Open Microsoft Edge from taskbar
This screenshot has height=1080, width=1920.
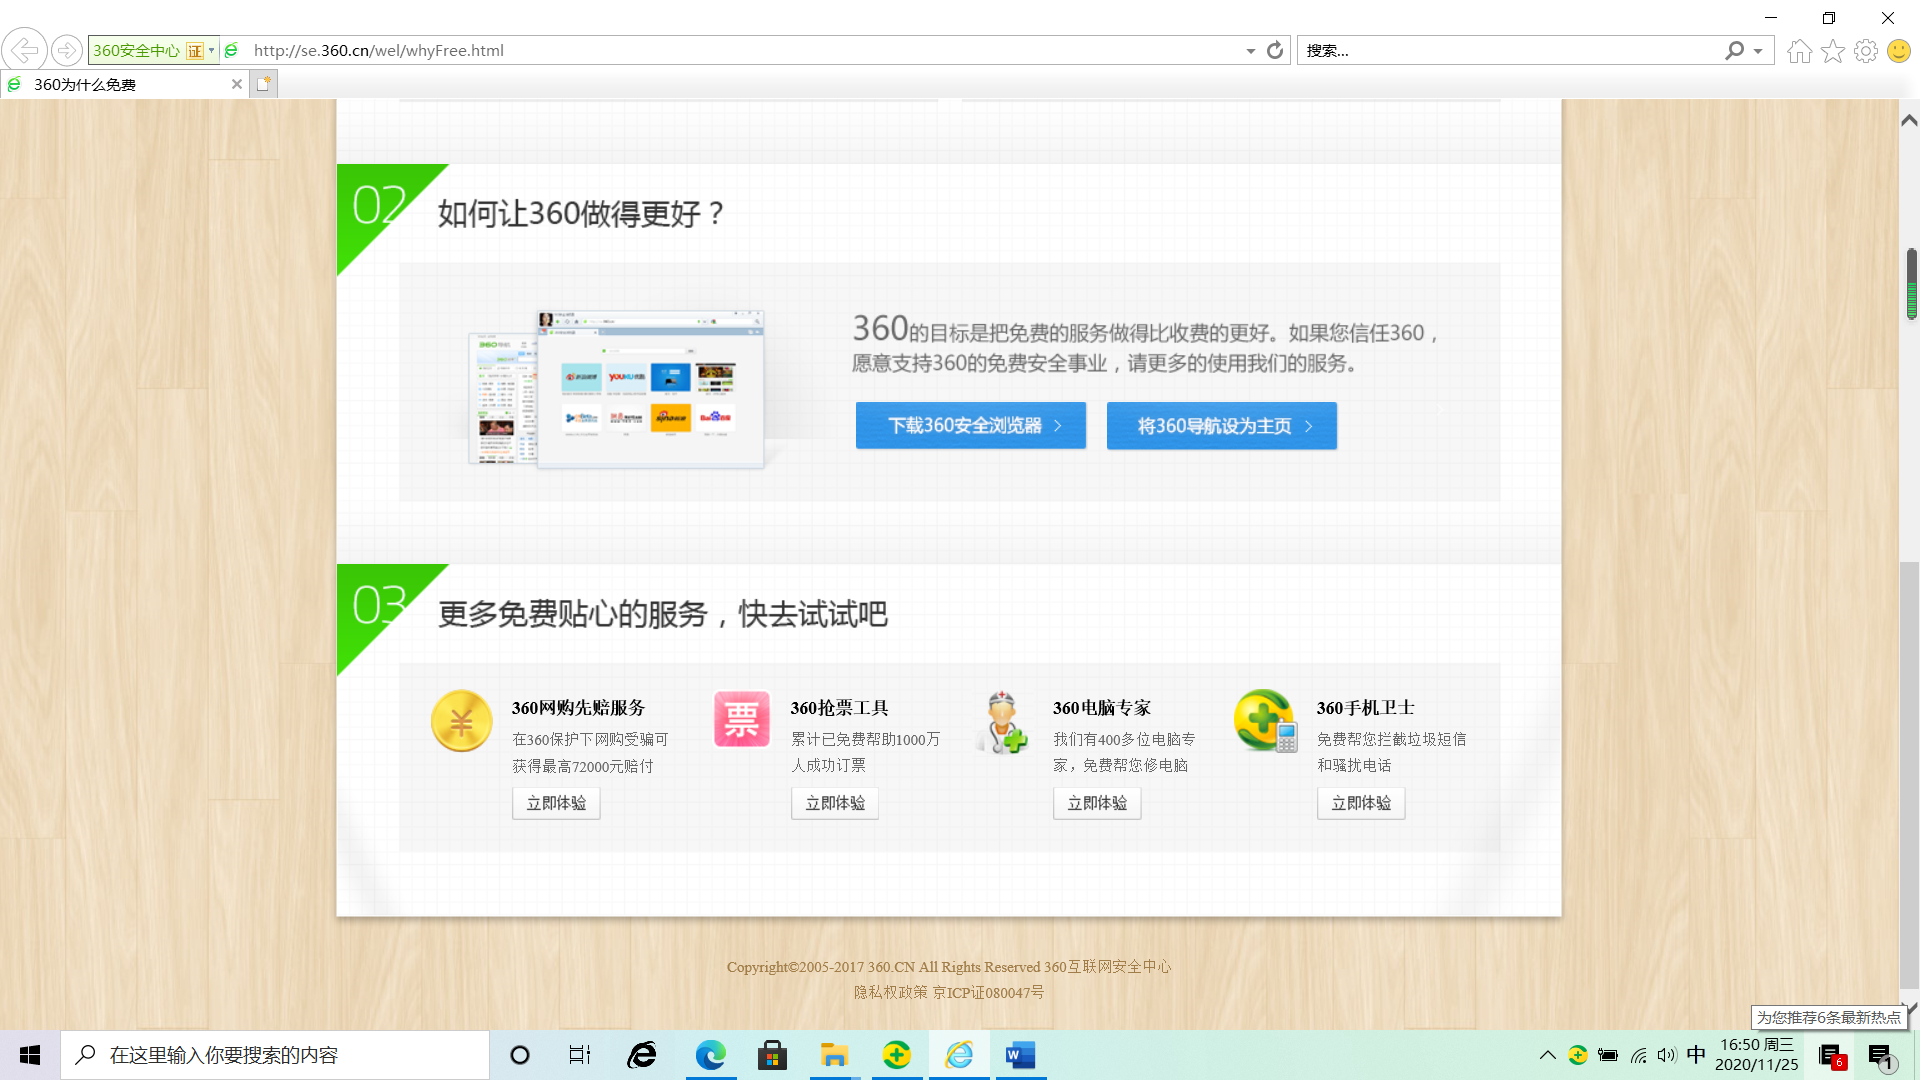pos(711,1055)
